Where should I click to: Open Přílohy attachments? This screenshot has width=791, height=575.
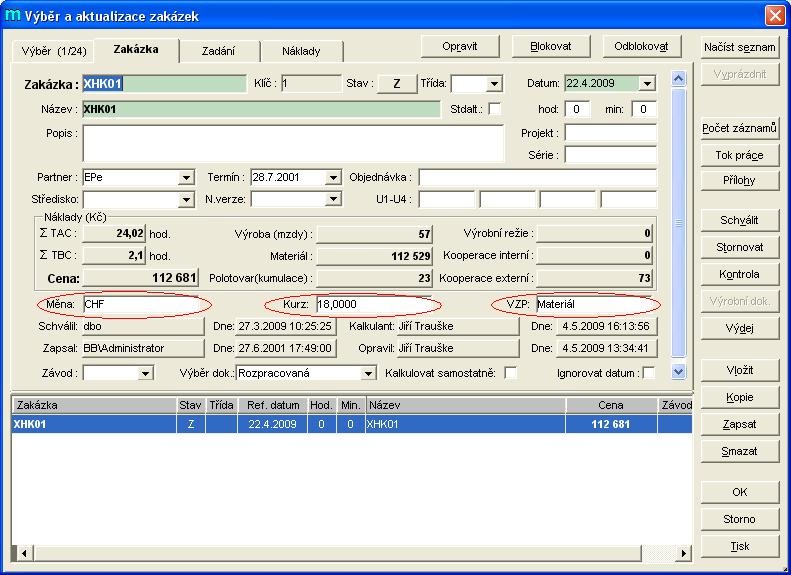[740, 181]
